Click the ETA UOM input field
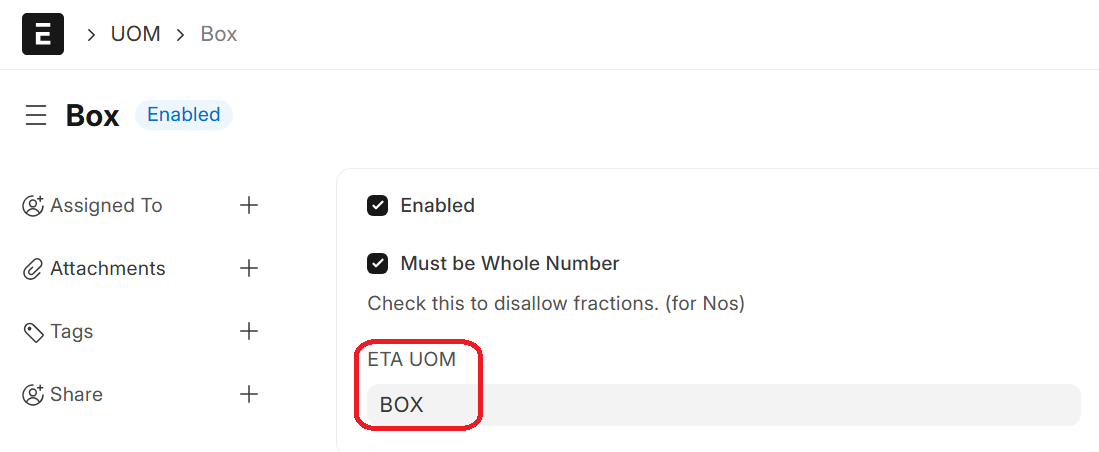The height and width of the screenshot is (452, 1099). coord(723,405)
